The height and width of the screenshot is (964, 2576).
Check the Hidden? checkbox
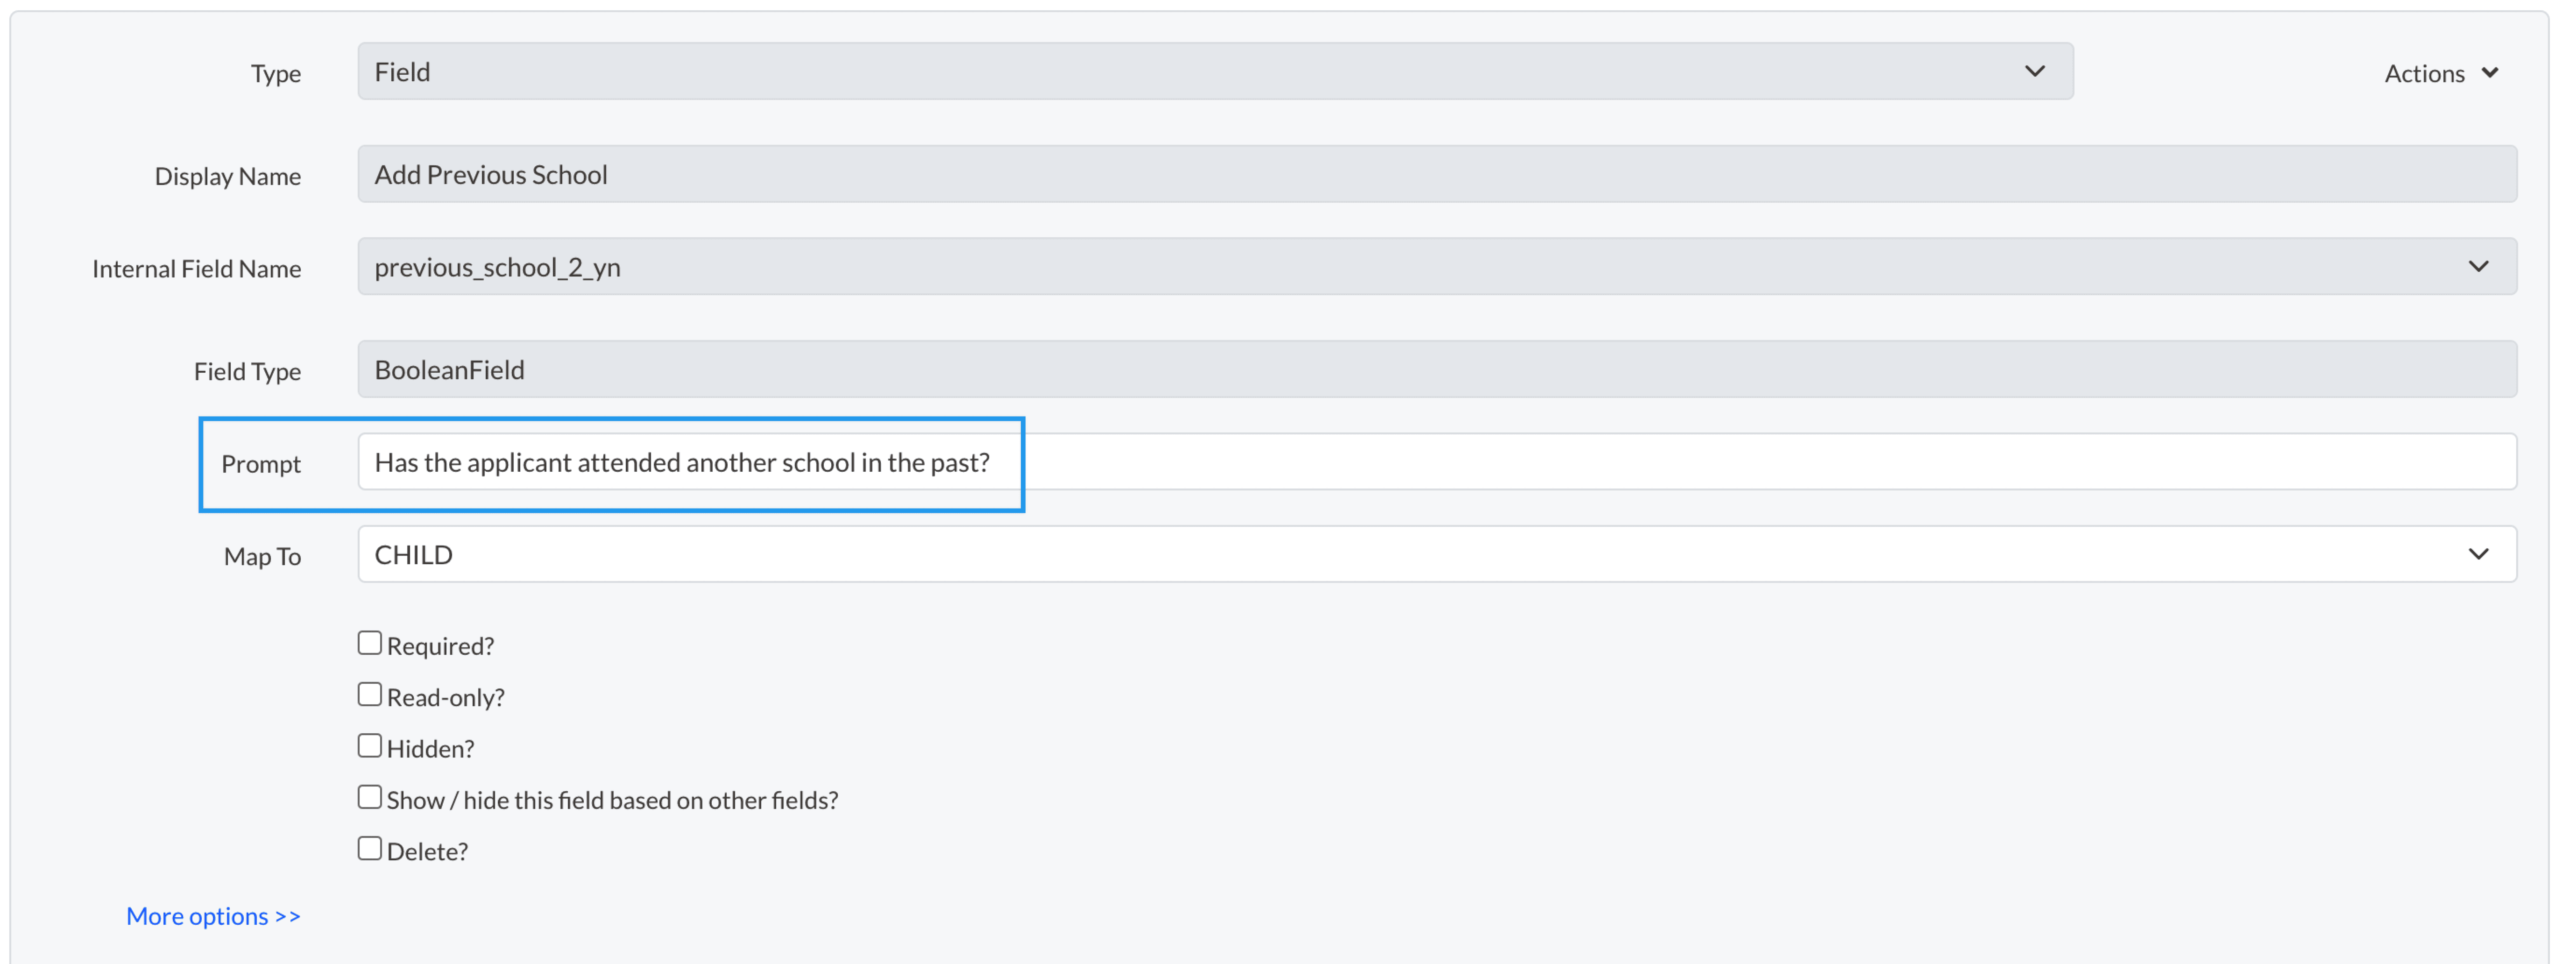[x=370, y=746]
